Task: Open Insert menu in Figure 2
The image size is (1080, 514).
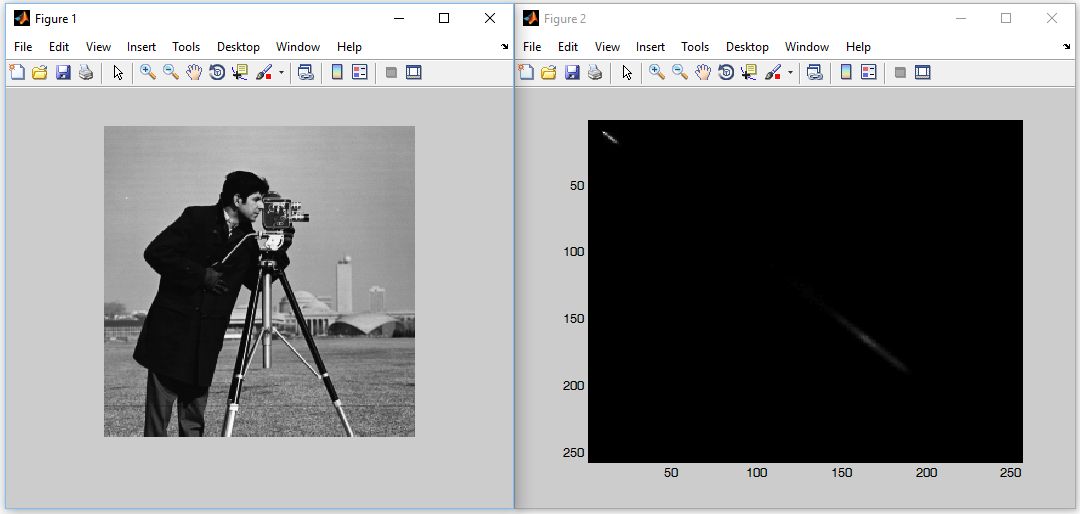Action: click(650, 47)
